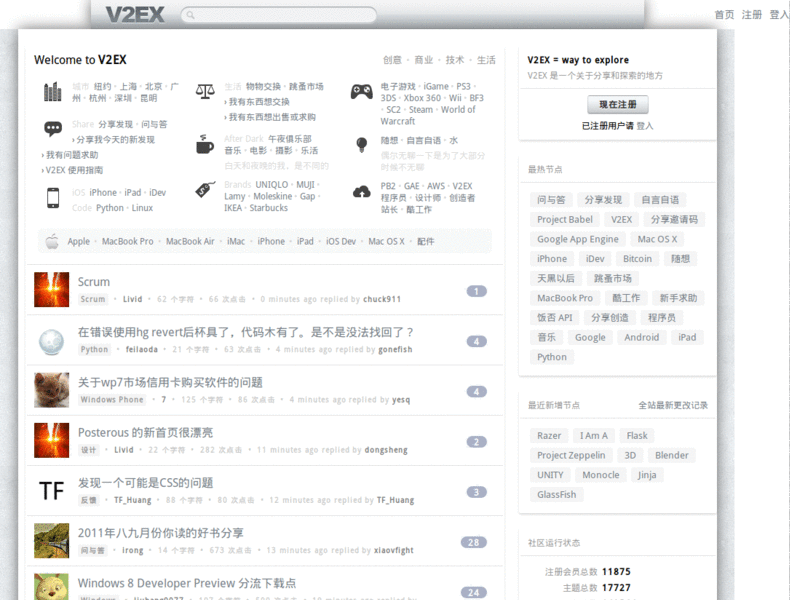Select the balance scale icon for 物物交换
Viewport: 800px width, 600px height.
[205, 91]
